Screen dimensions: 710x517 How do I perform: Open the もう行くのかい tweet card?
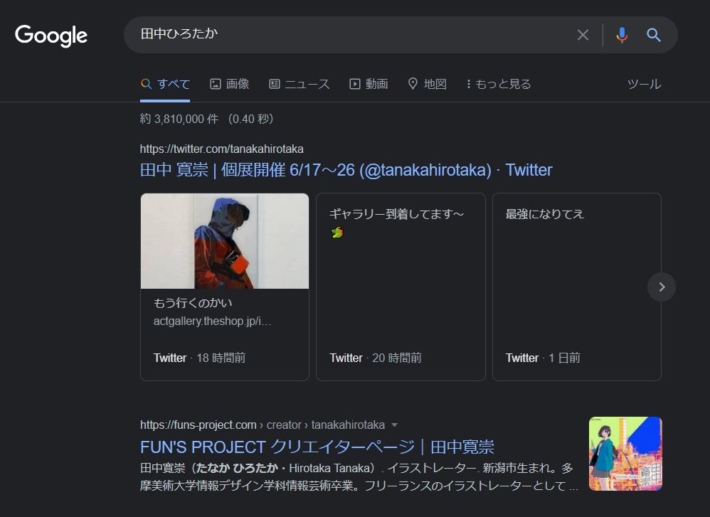(225, 287)
